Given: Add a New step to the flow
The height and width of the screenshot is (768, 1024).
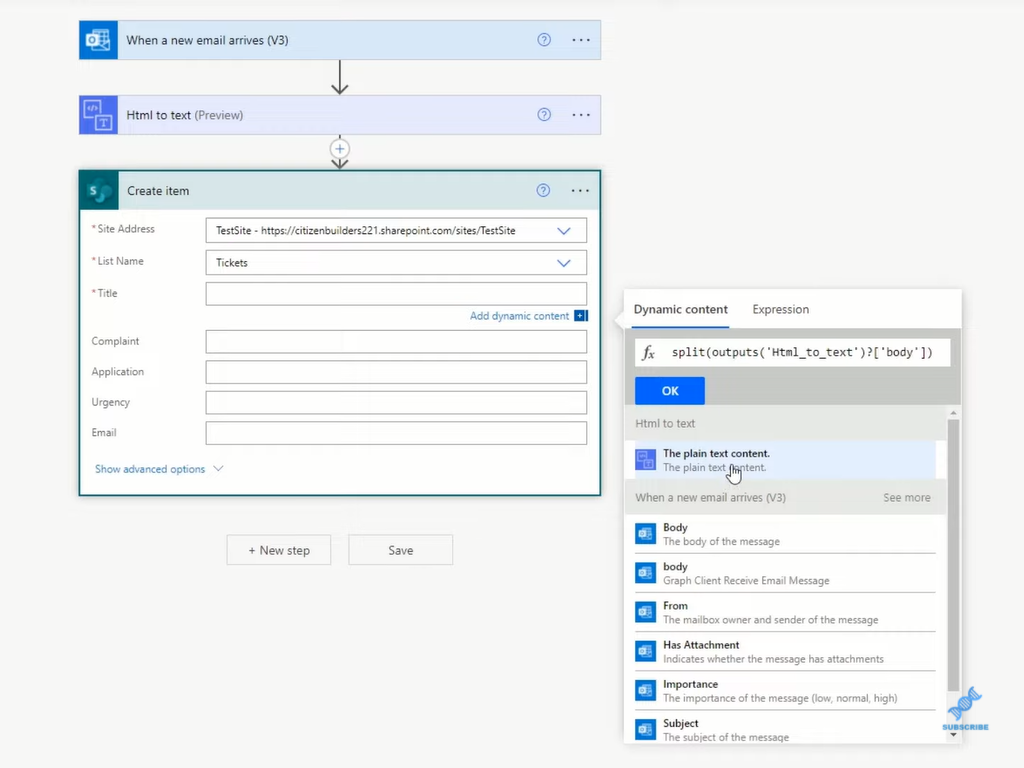Looking at the screenshot, I should coord(279,550).
